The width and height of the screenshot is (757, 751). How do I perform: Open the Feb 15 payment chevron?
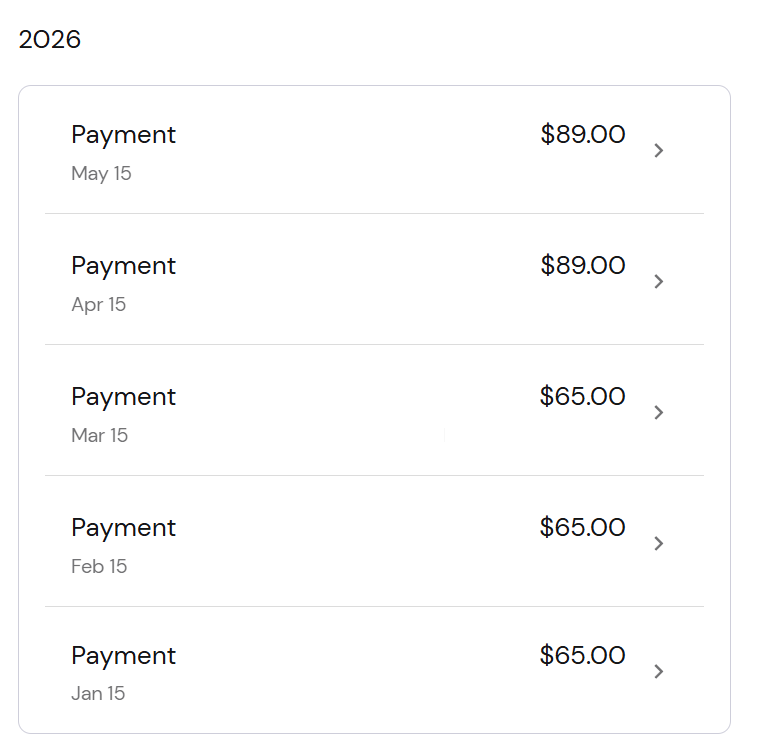pos(659,543)
